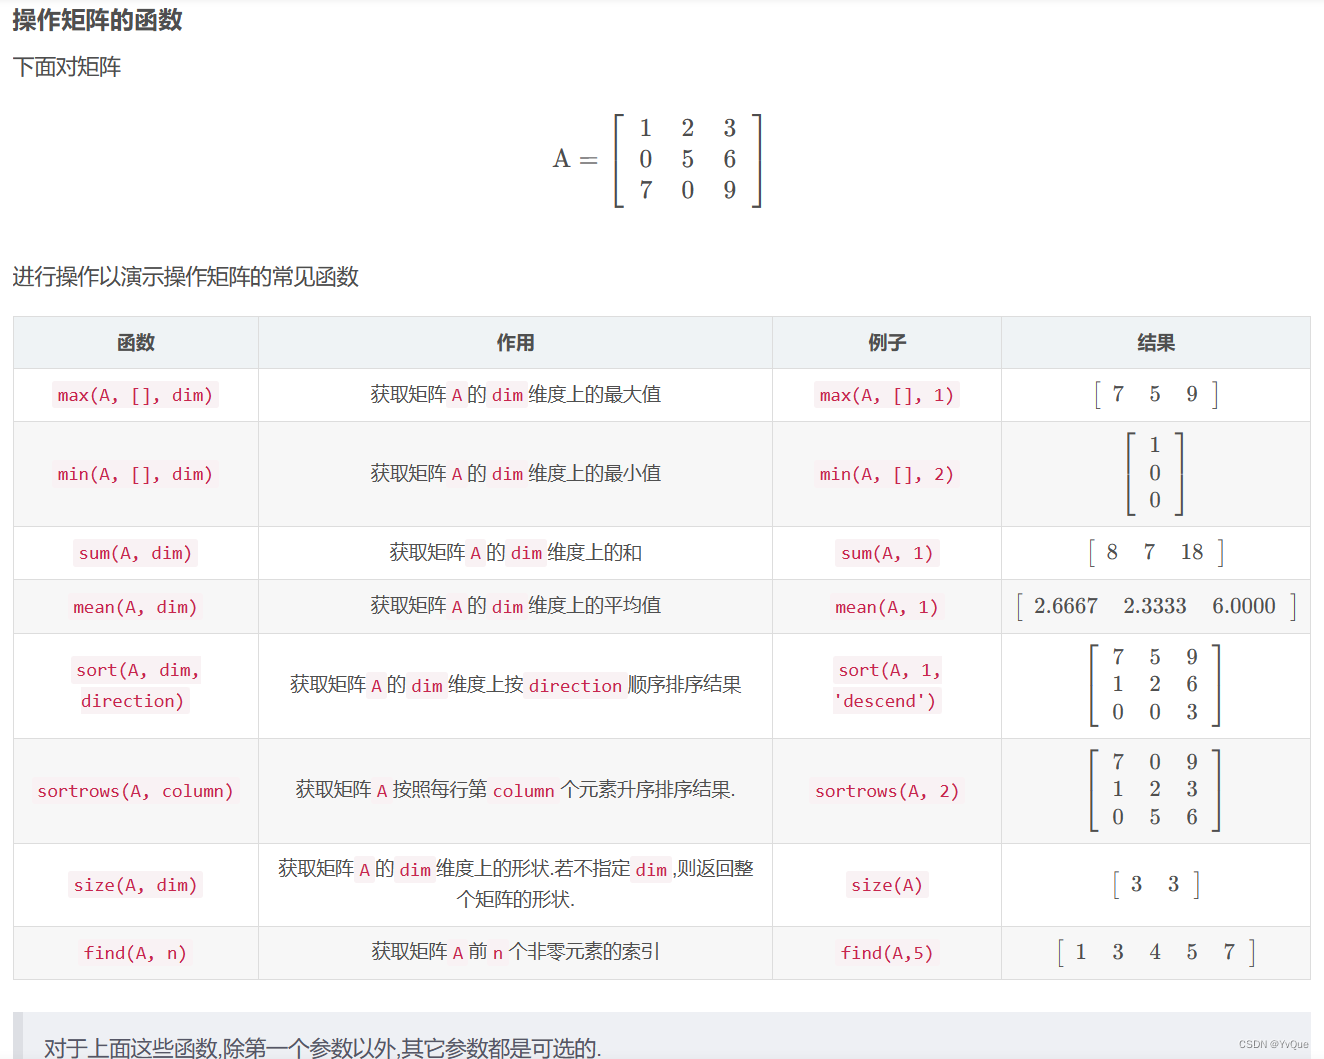Screen dimensions: 1324x1059
Task: Click the matrix A equation
Action: 657,160
